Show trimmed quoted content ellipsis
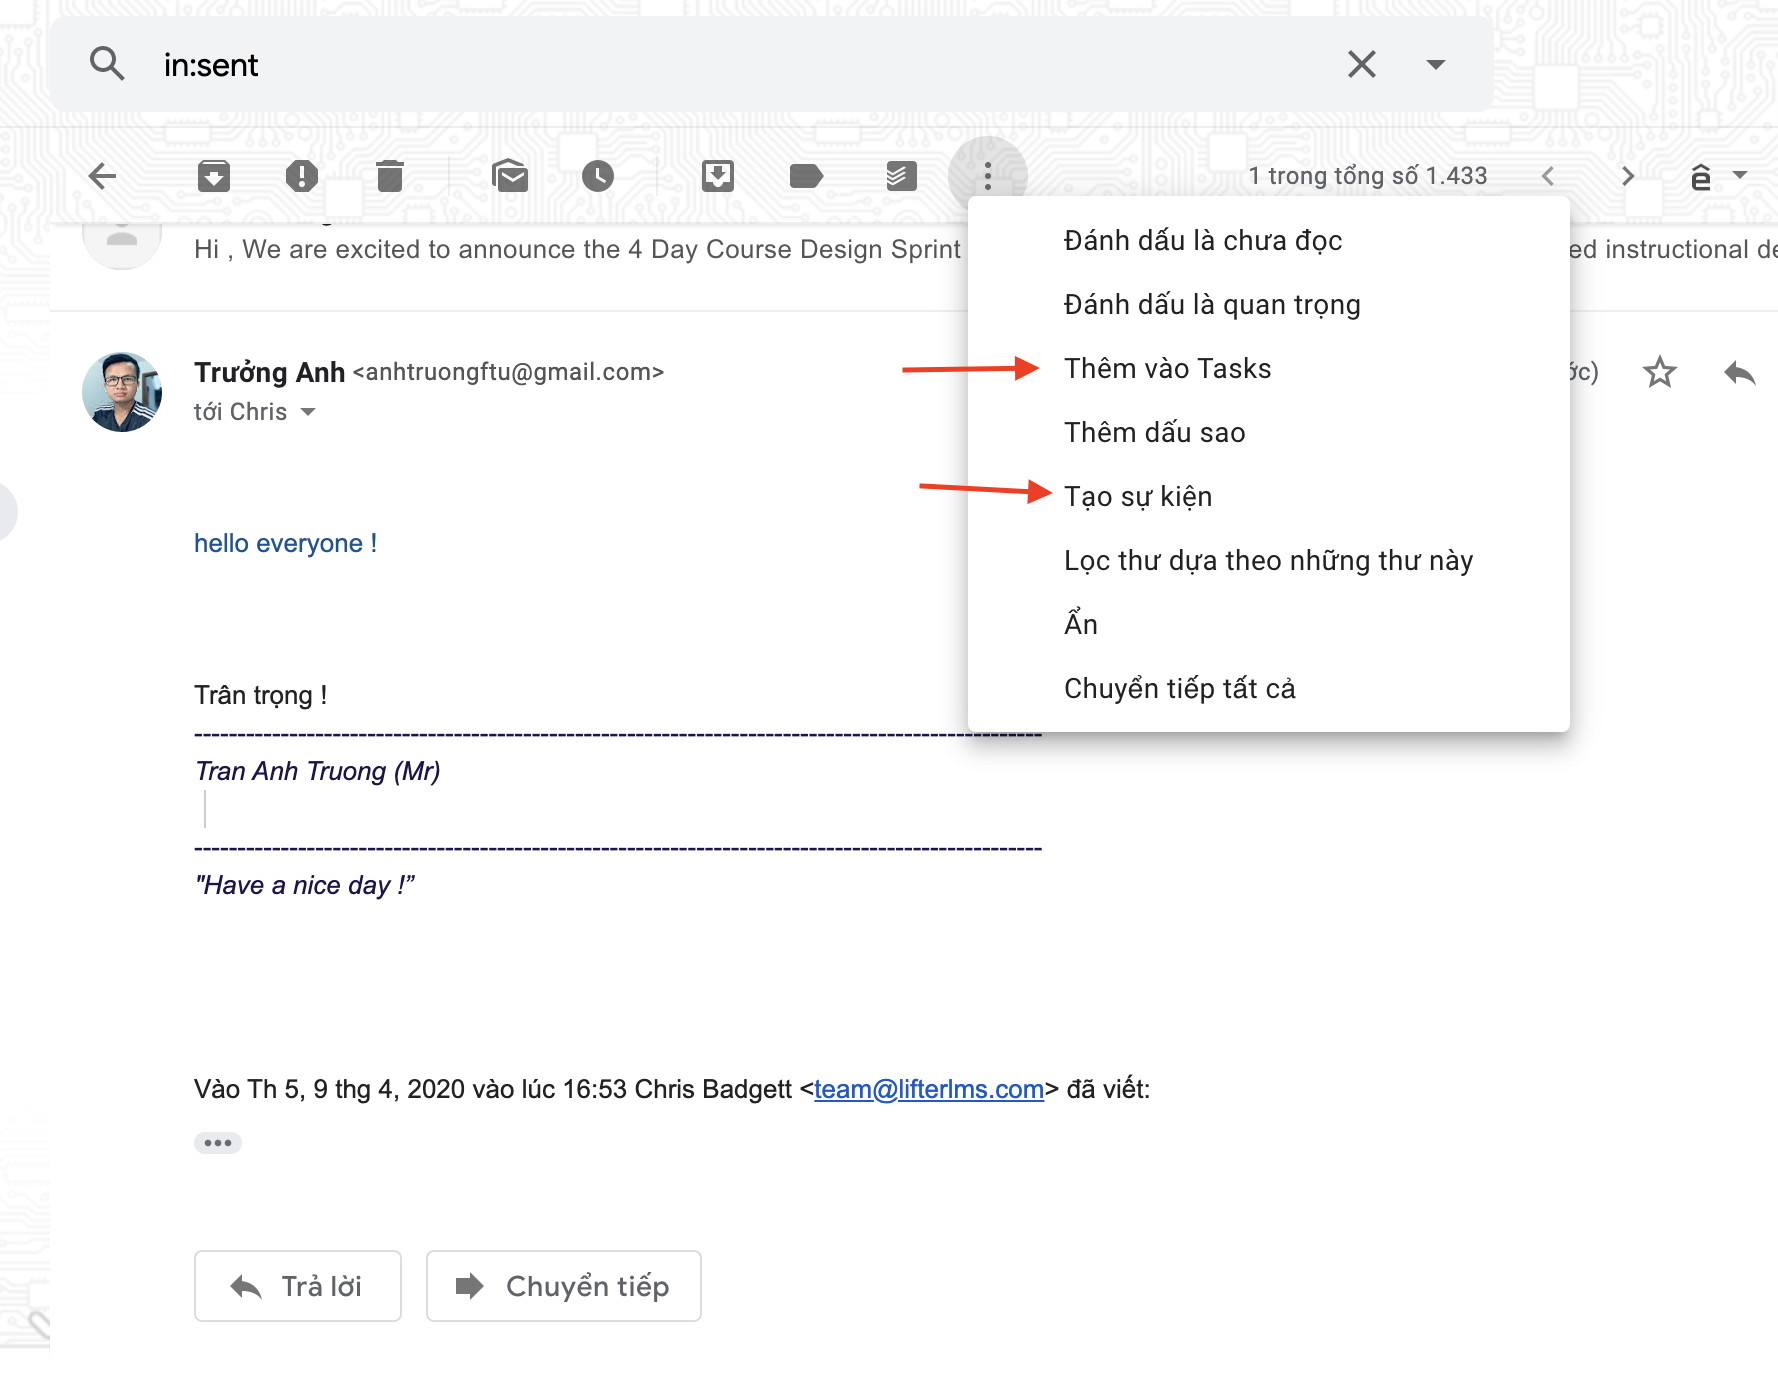The height and width of the screenshot is (1374, 1778). [218, 1143]
